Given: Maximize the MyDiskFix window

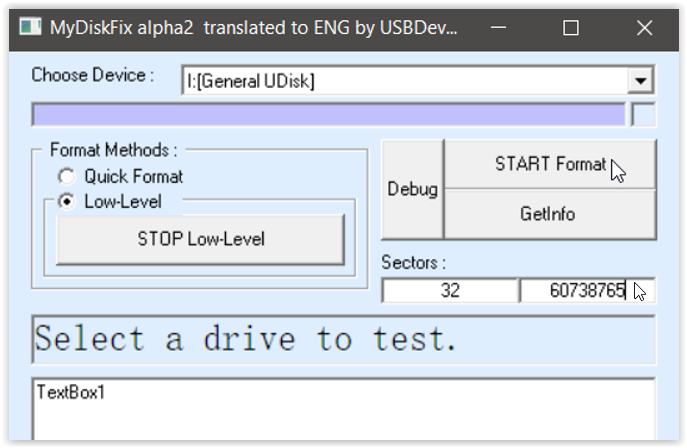Looking at the screenshot, I should click(x=570, y=28).
